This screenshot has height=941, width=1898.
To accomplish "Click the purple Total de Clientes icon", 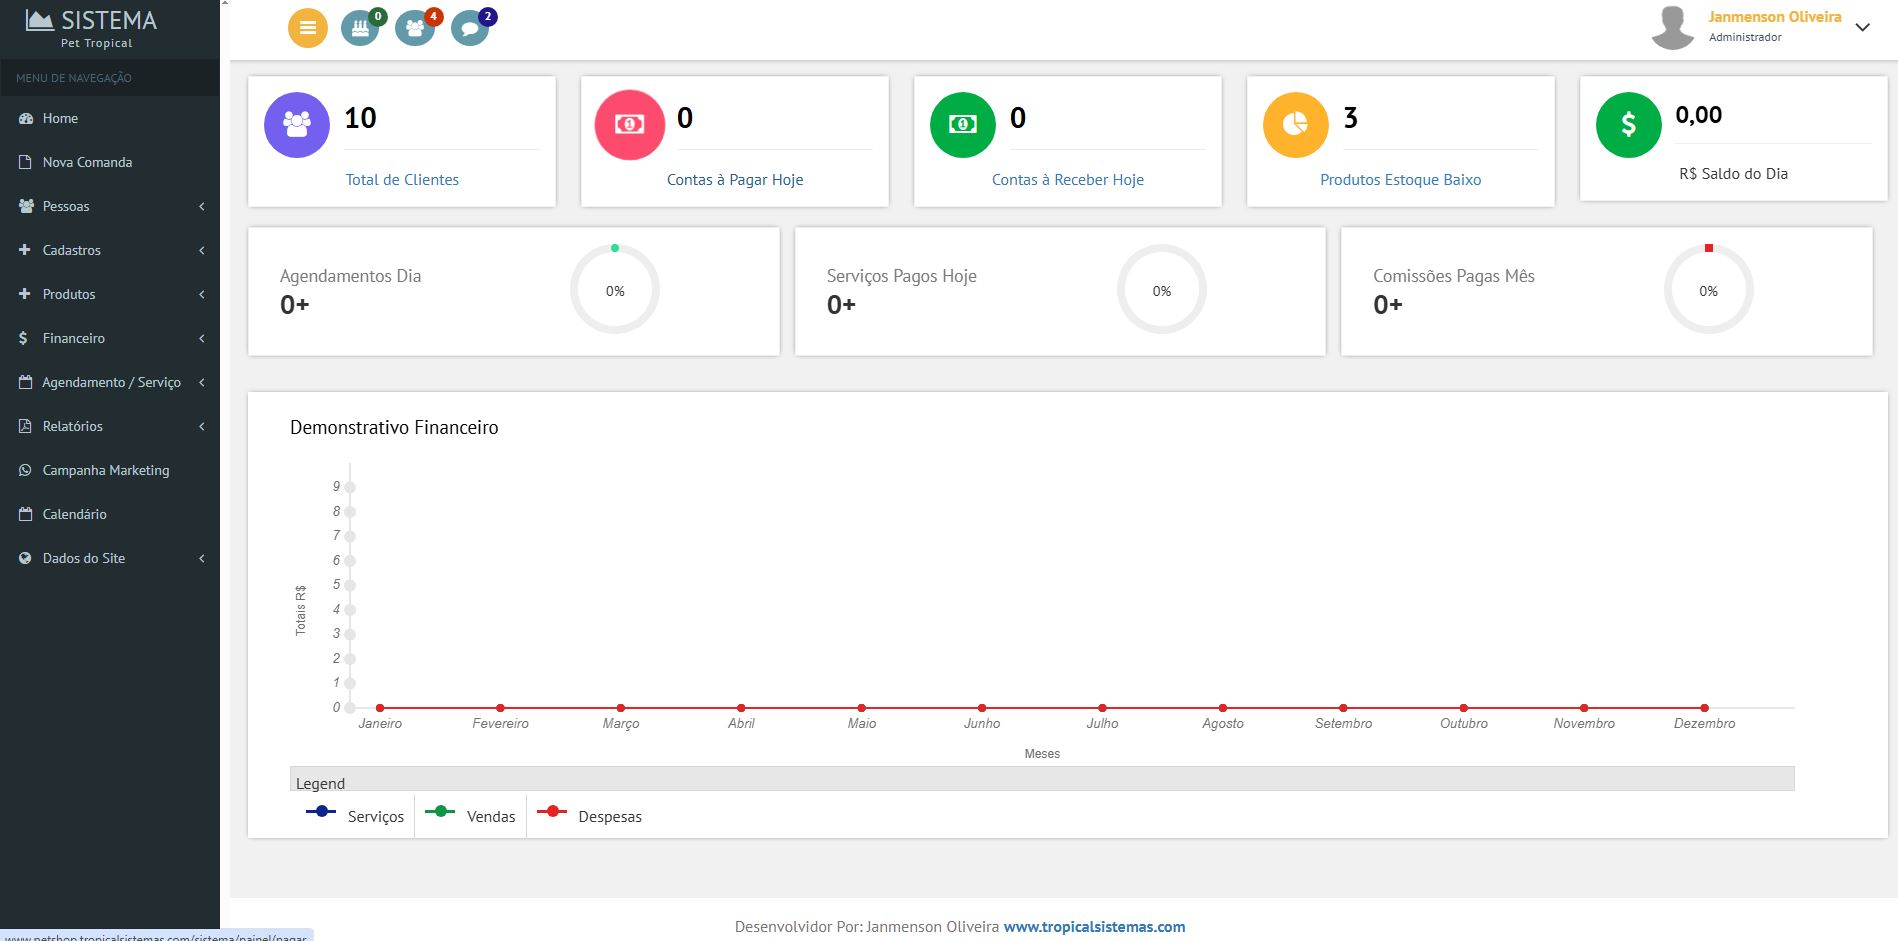I will click(297, 125).
